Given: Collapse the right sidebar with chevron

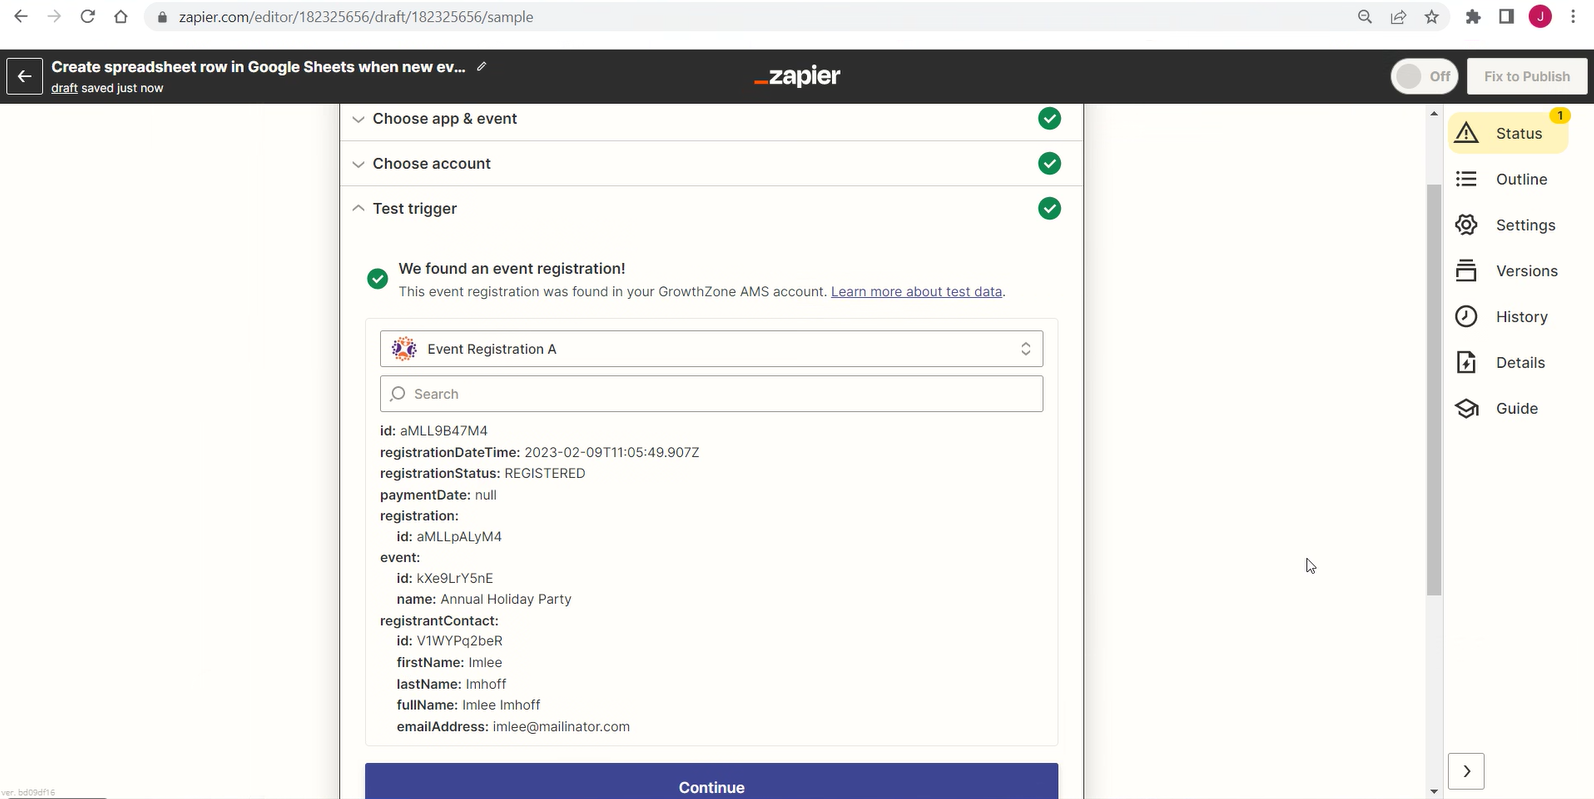Looking at the screenshot, I should (x=1466, y=771).
